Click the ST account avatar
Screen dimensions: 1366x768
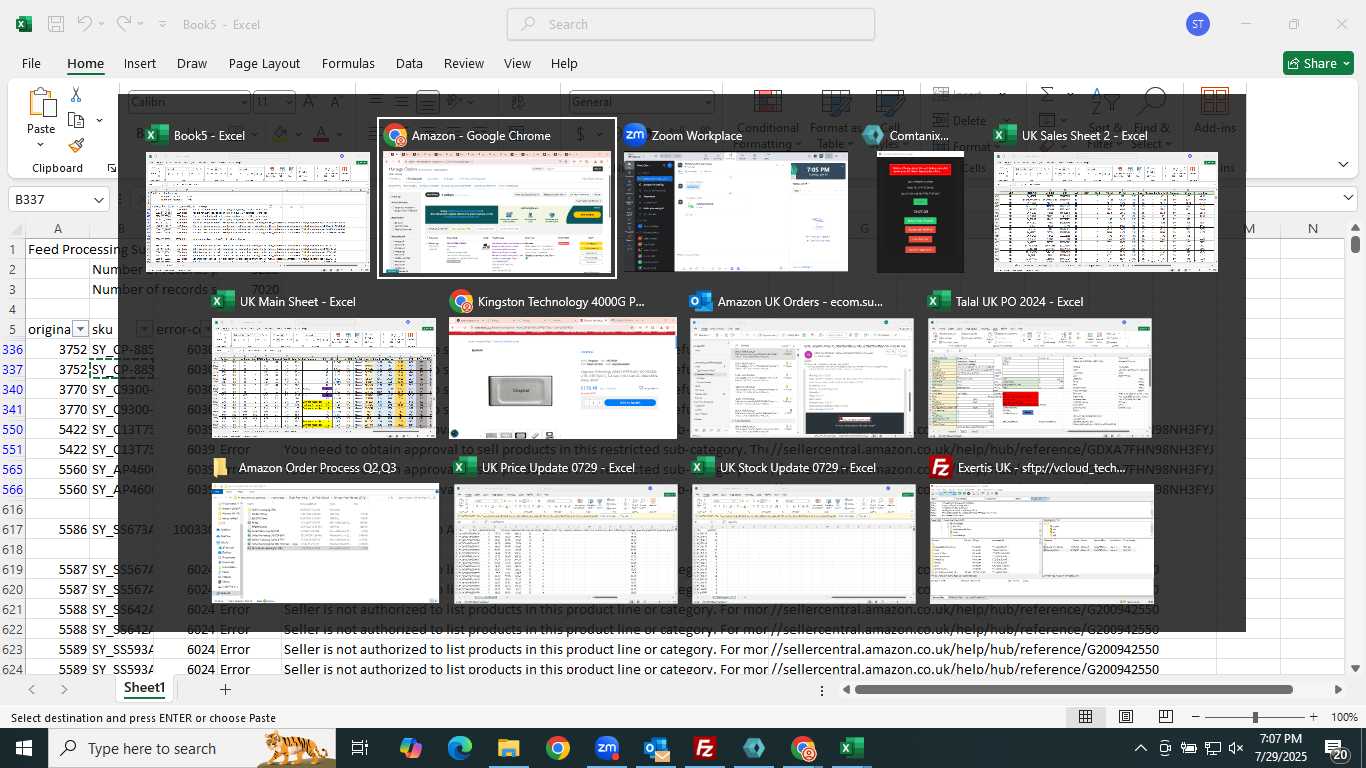click(1198, 24)
